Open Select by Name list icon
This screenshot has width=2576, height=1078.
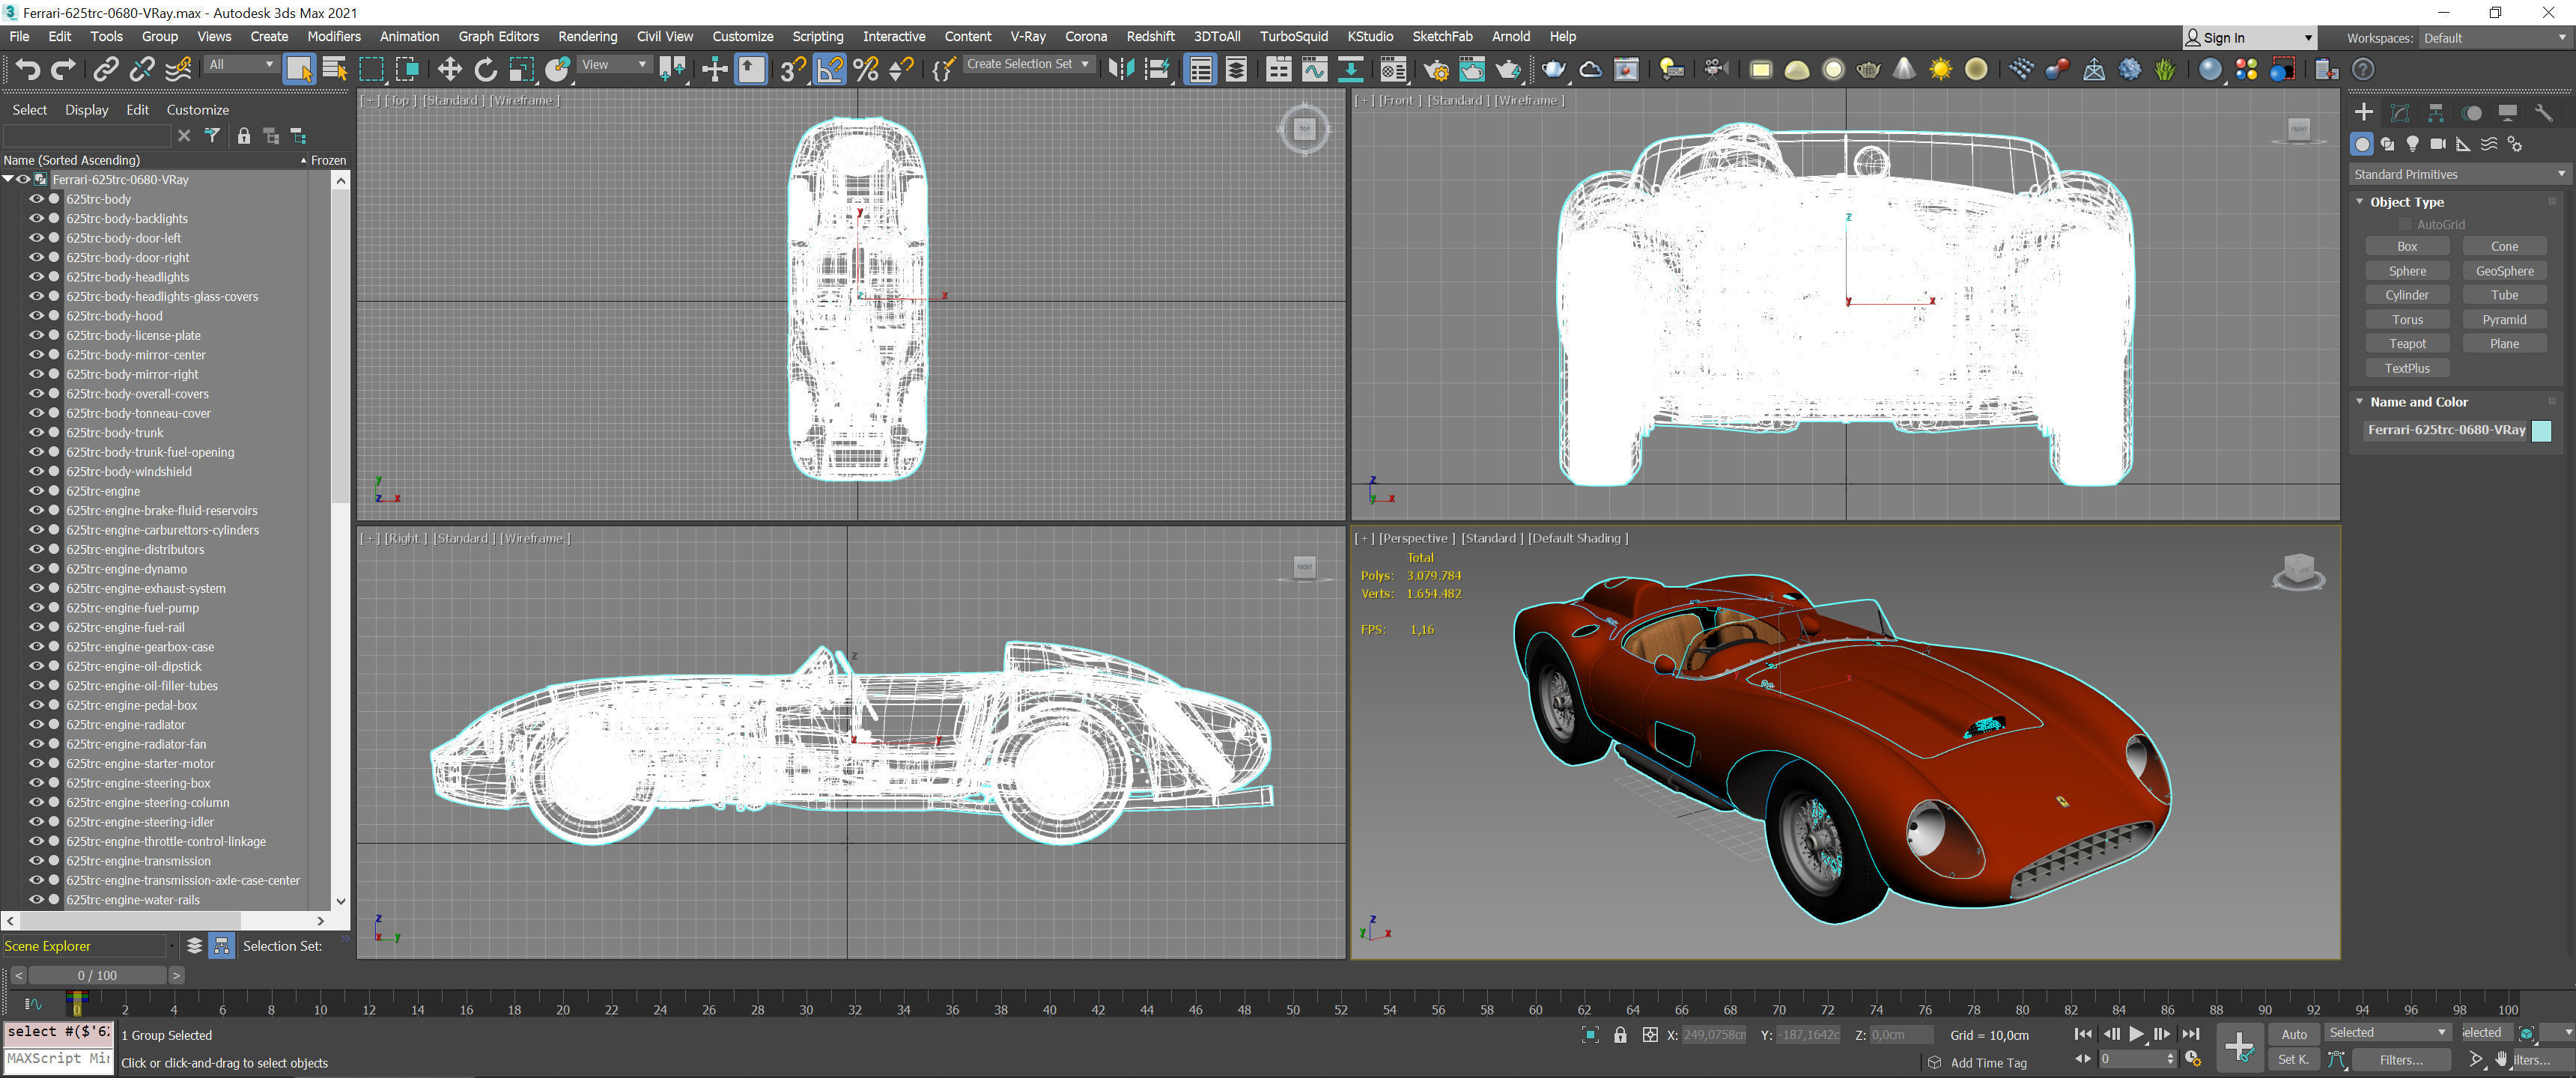pos(335,69)
